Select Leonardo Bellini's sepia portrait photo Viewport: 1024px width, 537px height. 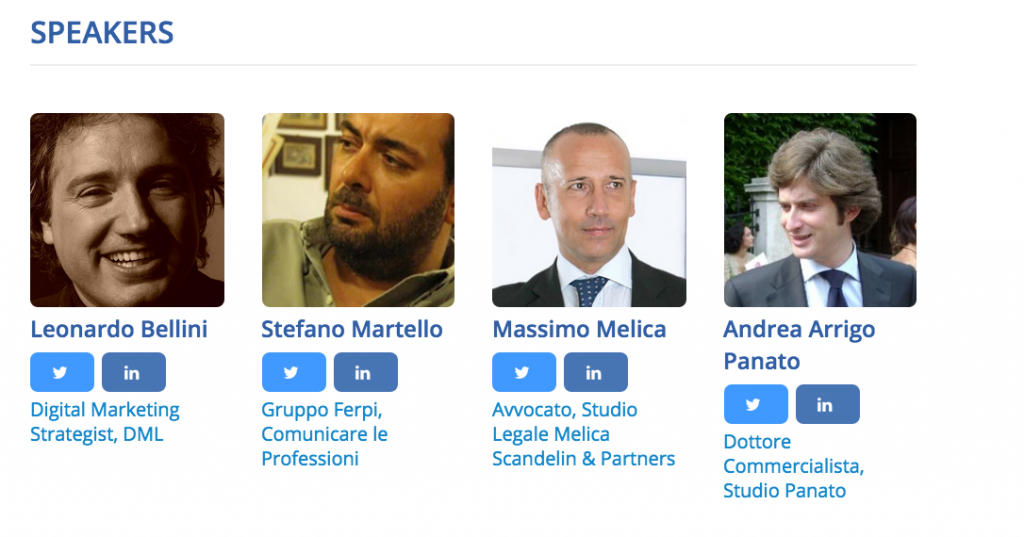(127, 210)
